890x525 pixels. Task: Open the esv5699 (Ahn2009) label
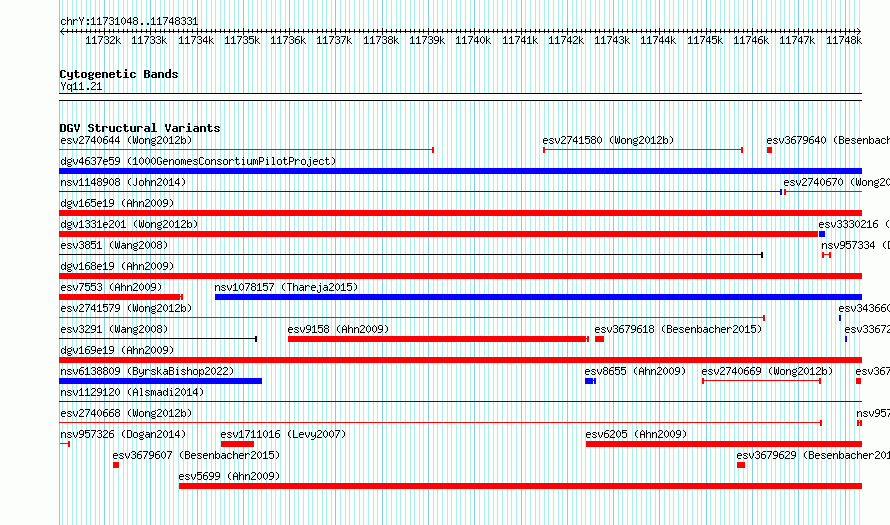click(x=229, y=476)
